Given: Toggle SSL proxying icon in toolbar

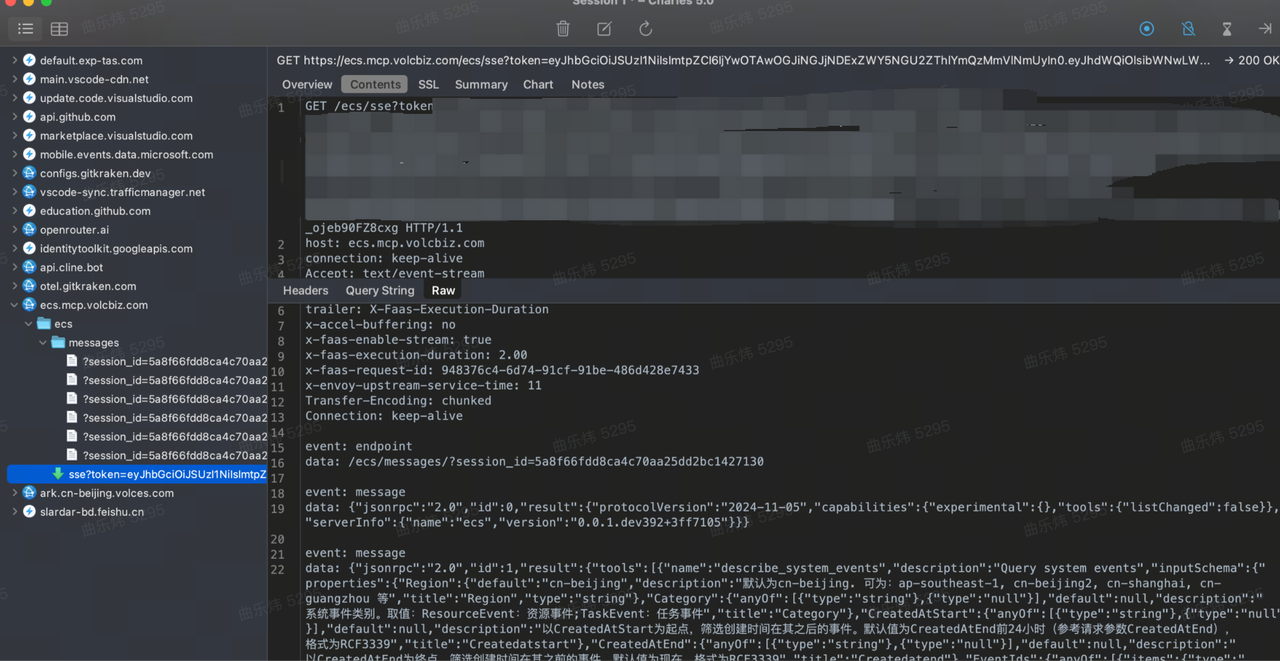Looking at the screenshot, I should tap(1188, 29).
